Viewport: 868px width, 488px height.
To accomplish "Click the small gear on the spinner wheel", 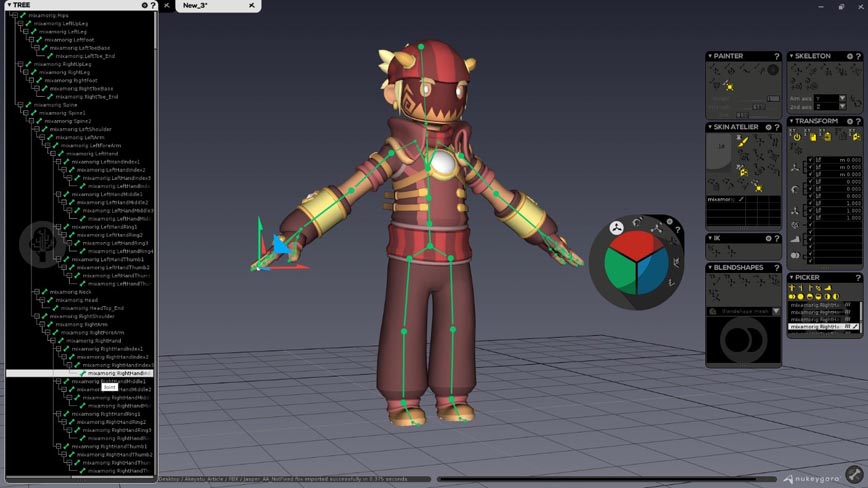I will click(x=669, y=222).
